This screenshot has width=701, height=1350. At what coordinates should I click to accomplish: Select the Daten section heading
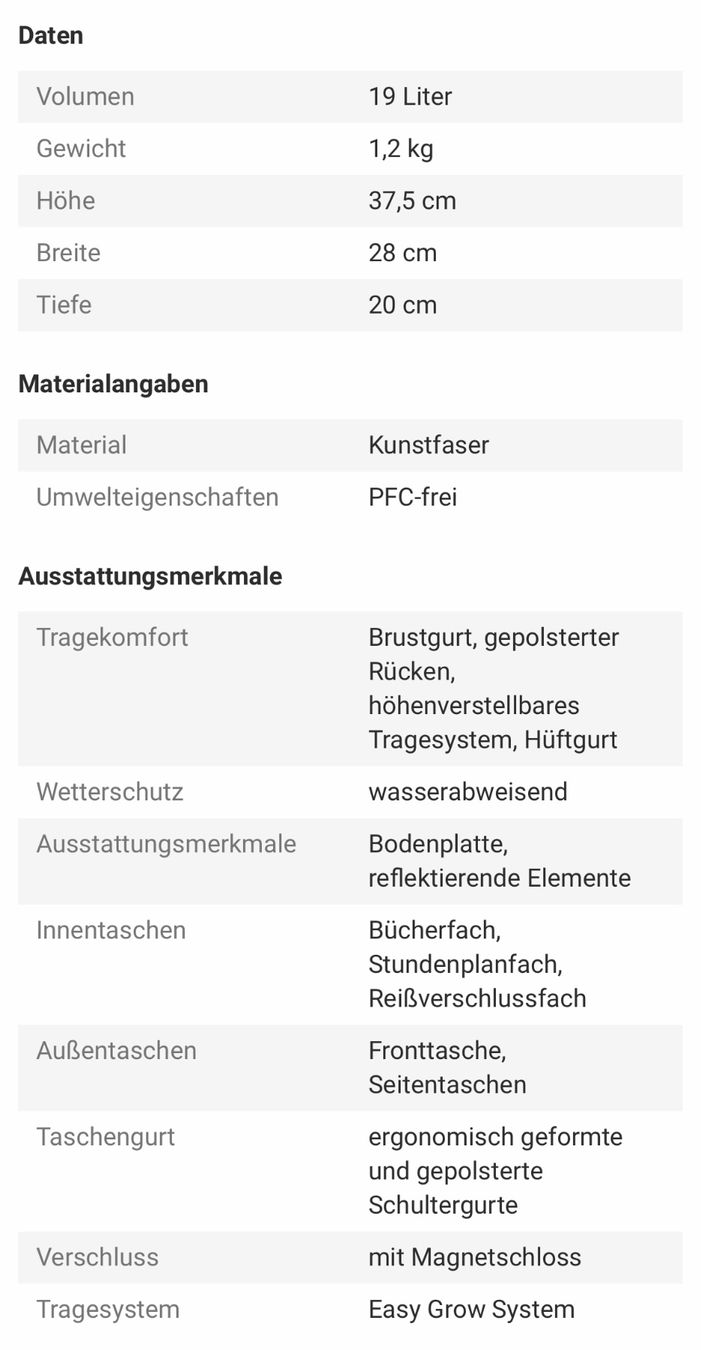(51, 36)
